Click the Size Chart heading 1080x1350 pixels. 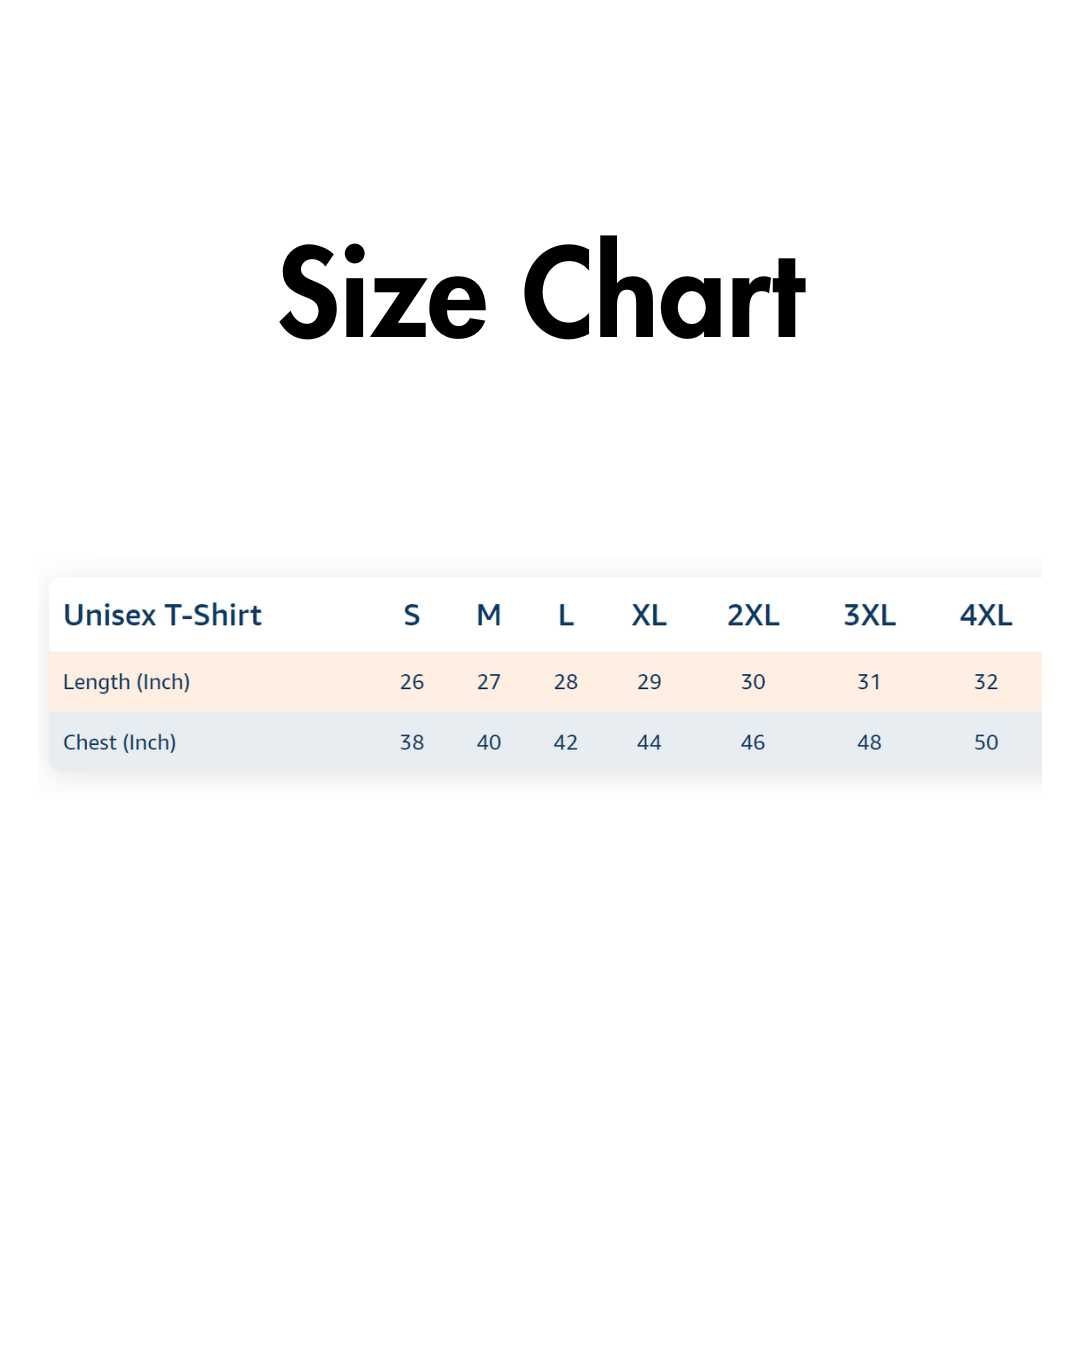[x=541, y=292]
